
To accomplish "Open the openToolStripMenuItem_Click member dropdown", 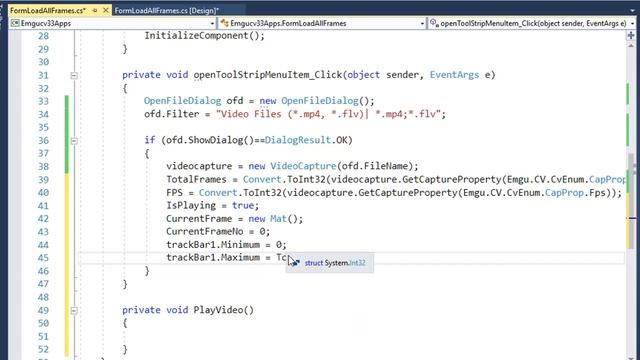I will 632,24.
